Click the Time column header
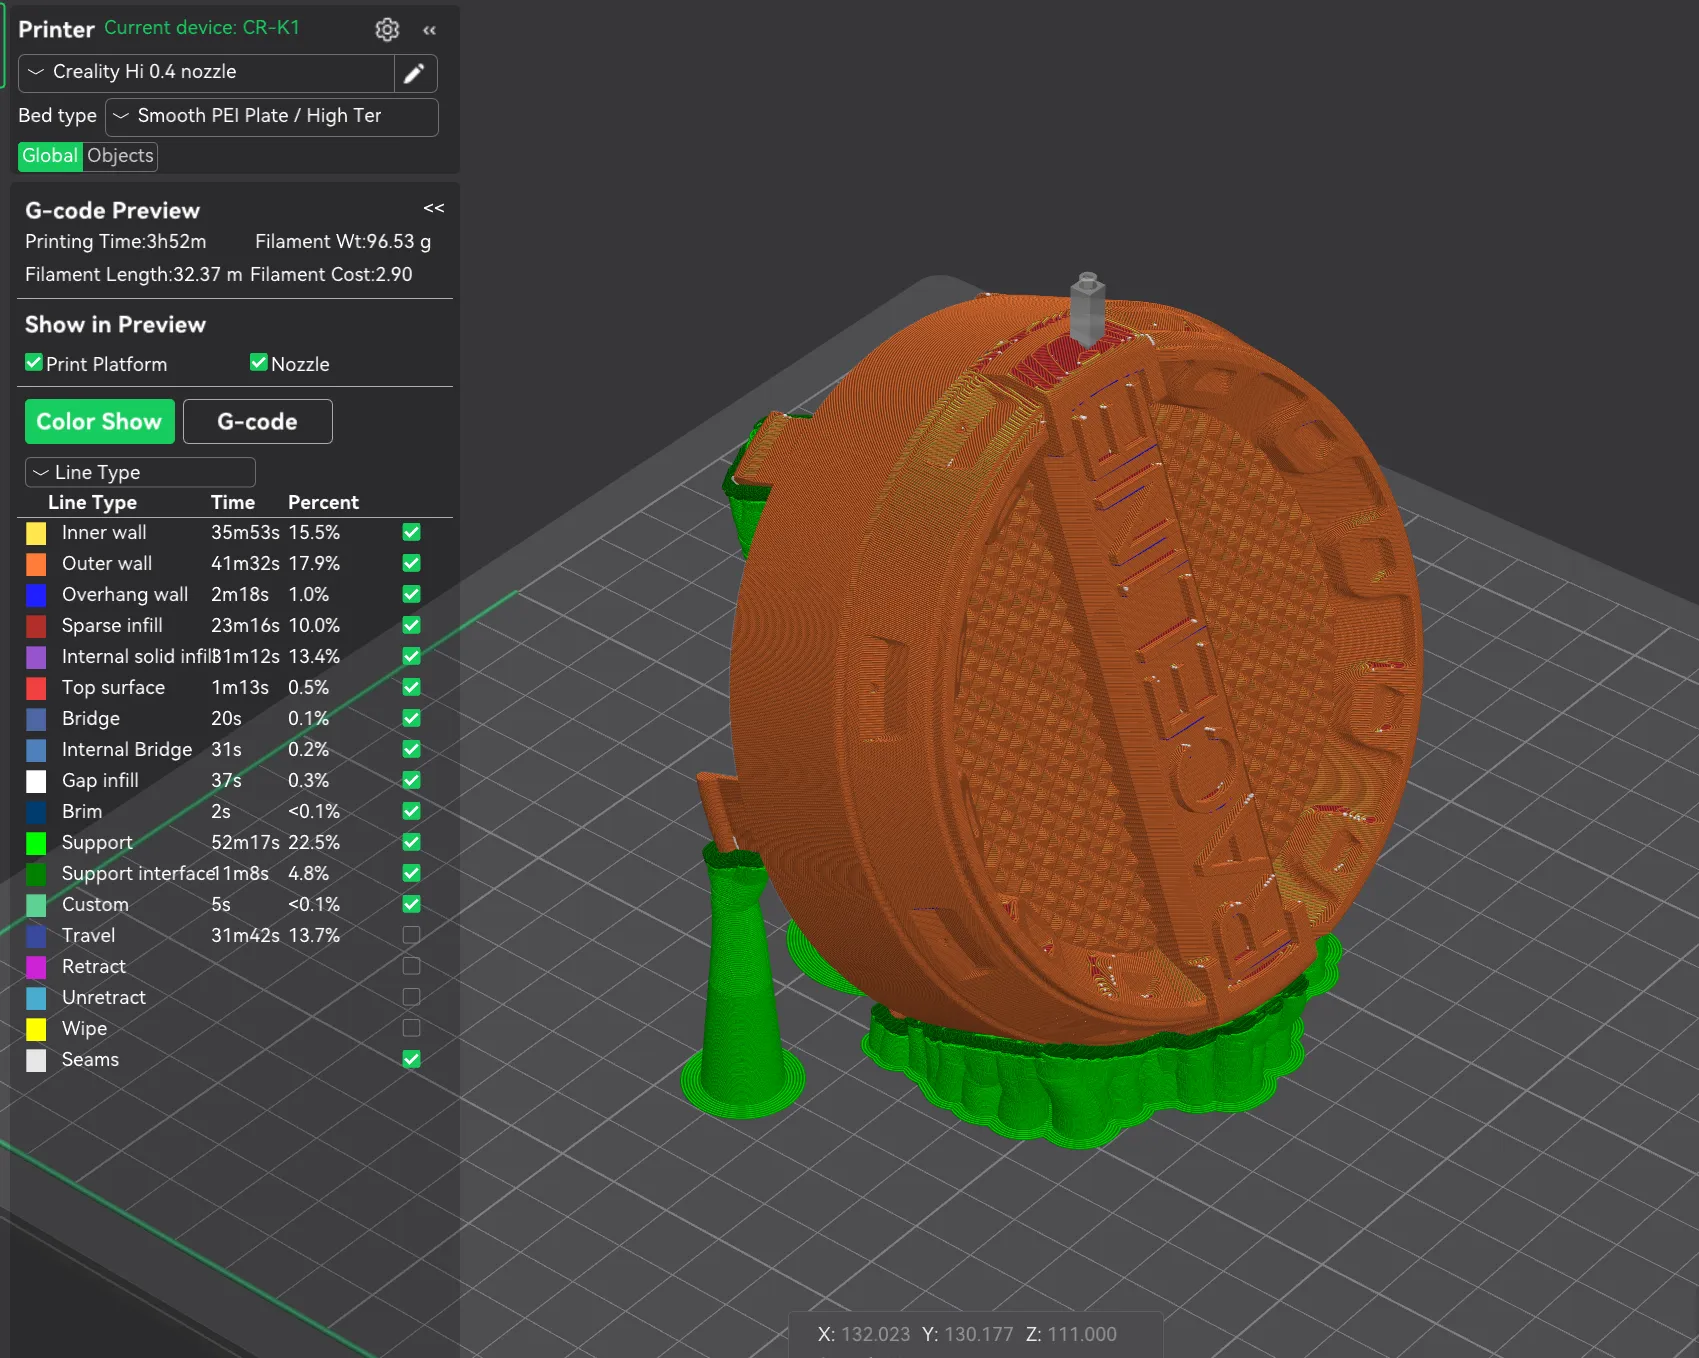Screen dimensions: 1699x1358 tap(233, 502)
